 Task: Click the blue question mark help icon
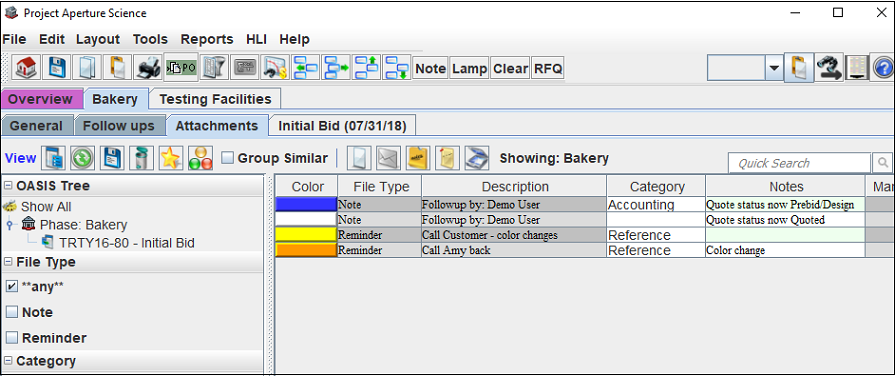[884, 68]
